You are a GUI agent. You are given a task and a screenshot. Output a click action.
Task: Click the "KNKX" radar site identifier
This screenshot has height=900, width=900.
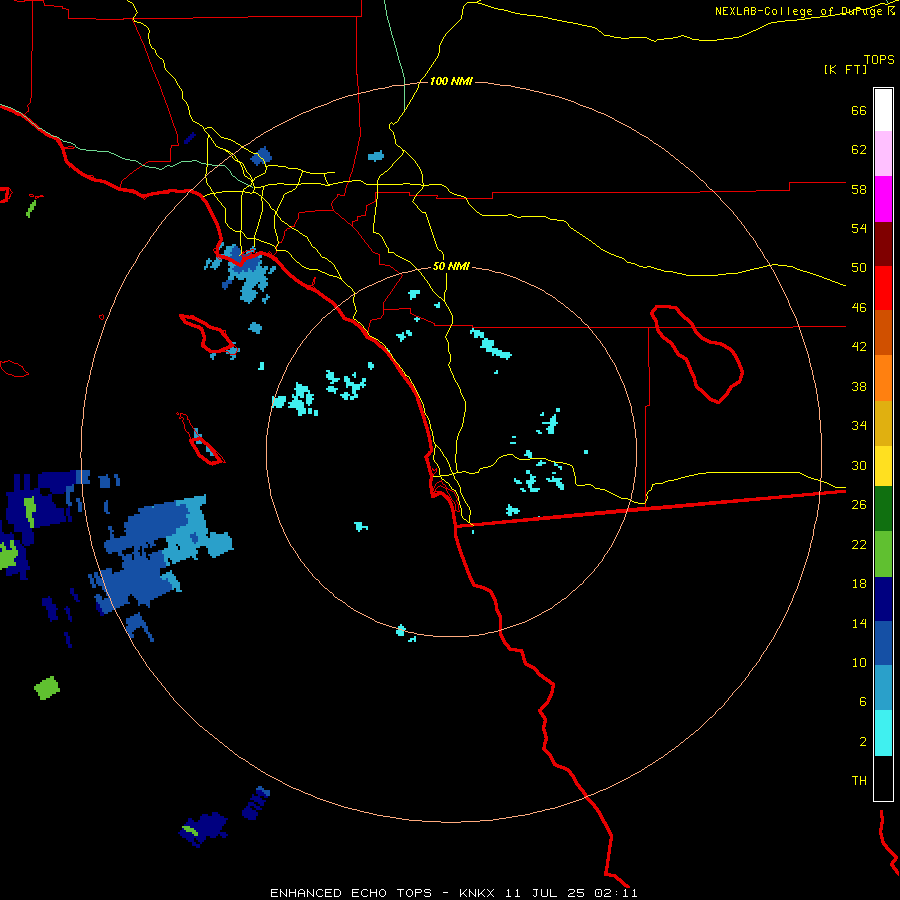[x=478, y=893]
